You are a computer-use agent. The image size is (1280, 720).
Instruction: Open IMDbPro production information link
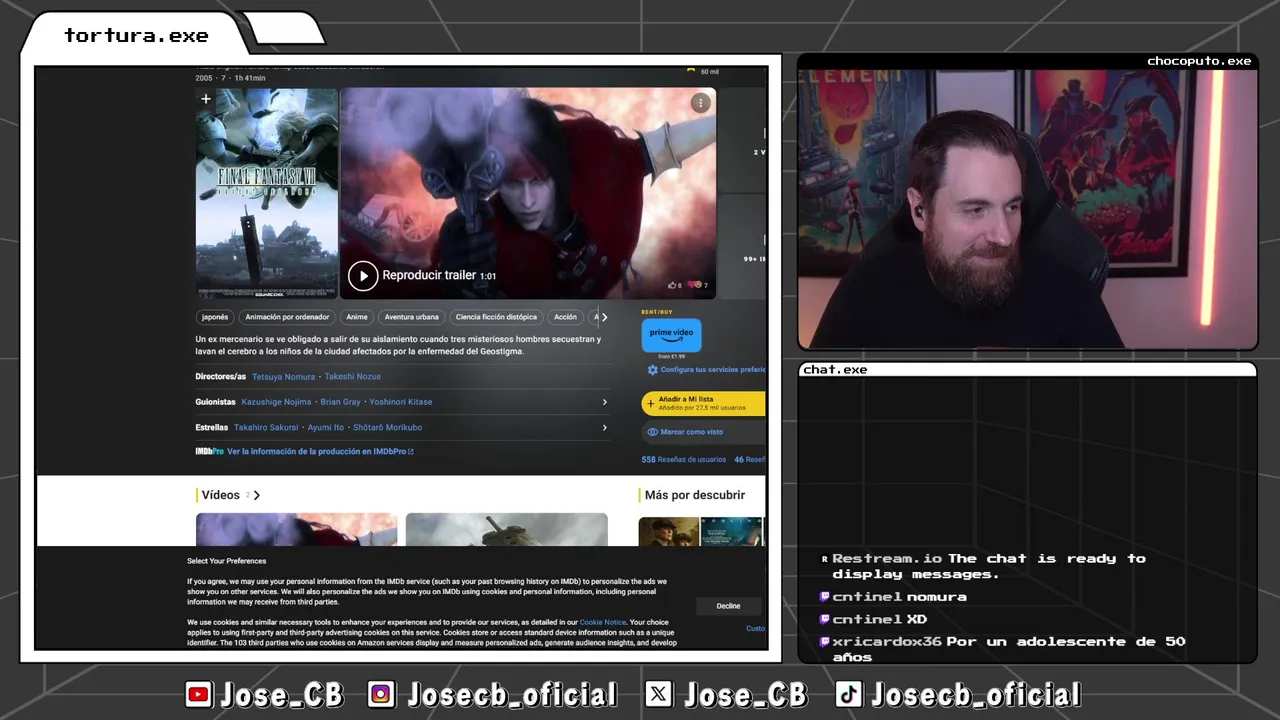point(320,452)
